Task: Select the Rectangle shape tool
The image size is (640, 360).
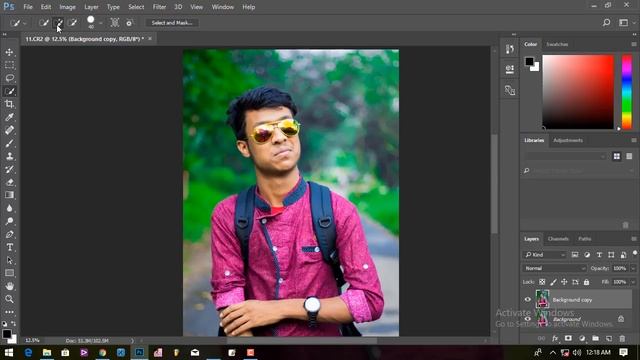Action: 9,273
